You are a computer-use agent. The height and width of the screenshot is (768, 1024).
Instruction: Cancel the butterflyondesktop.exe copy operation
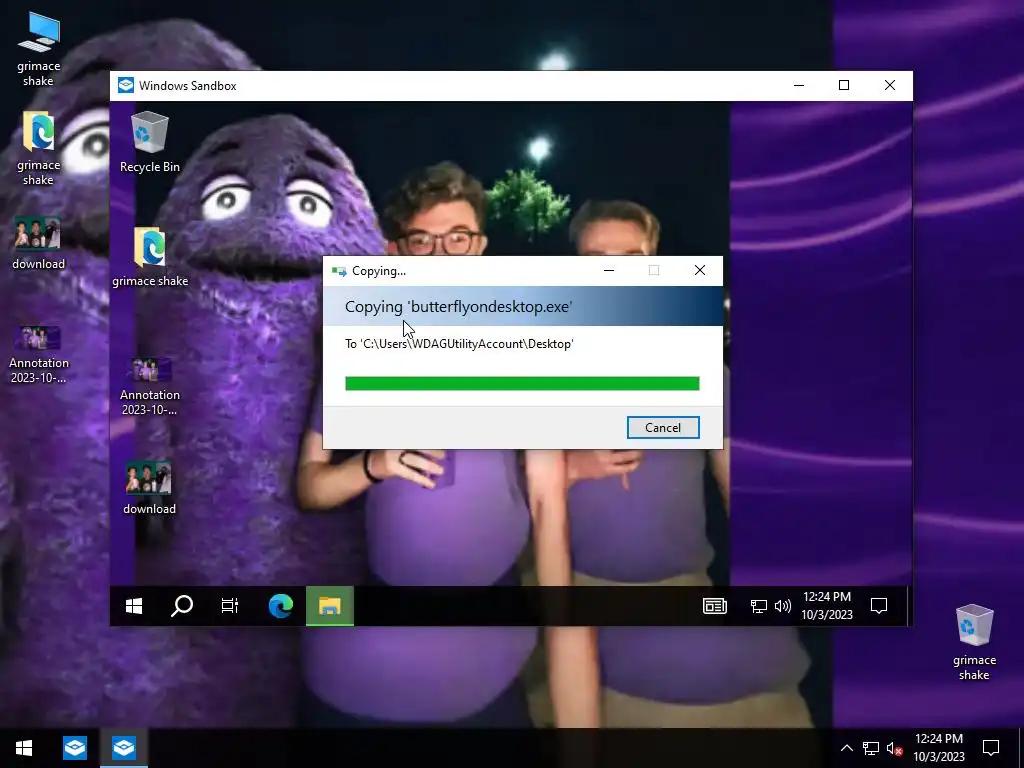(663, 428)
